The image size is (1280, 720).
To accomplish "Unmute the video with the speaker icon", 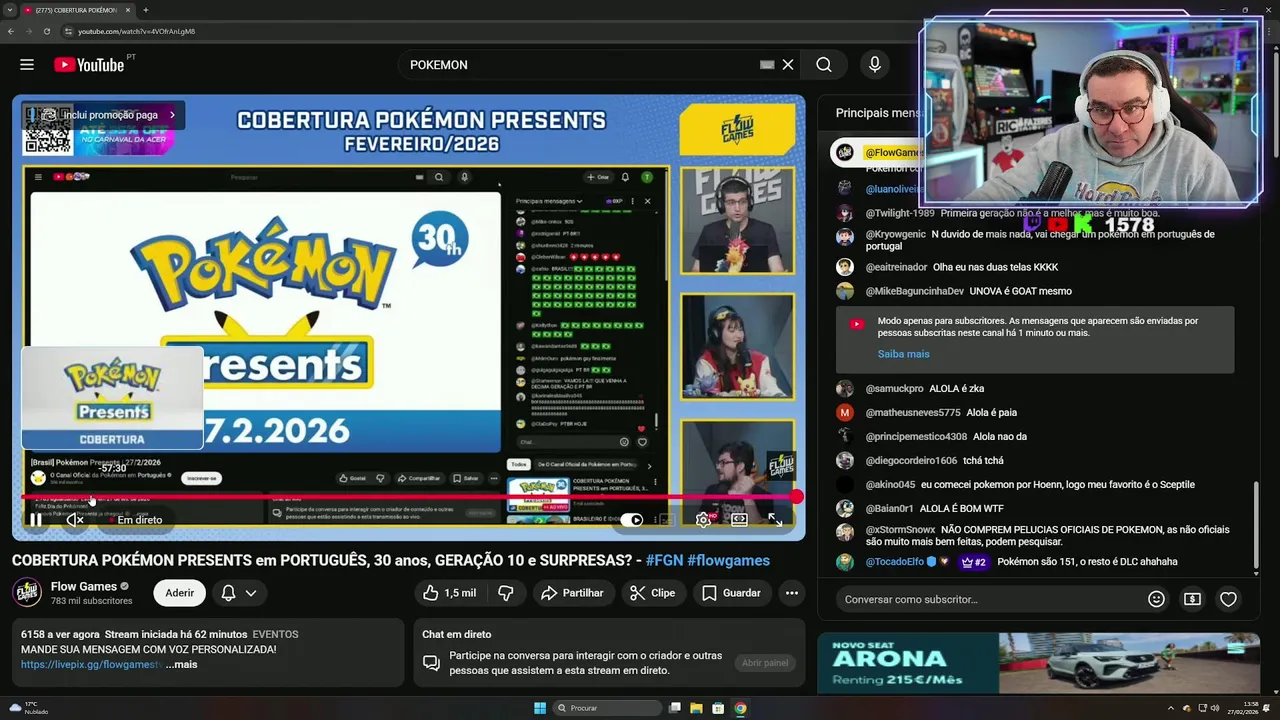I will point(75,519).
